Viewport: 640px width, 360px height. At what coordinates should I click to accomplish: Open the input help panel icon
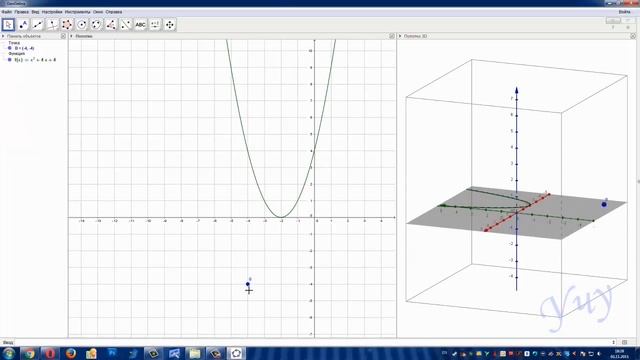coord(624,342)
